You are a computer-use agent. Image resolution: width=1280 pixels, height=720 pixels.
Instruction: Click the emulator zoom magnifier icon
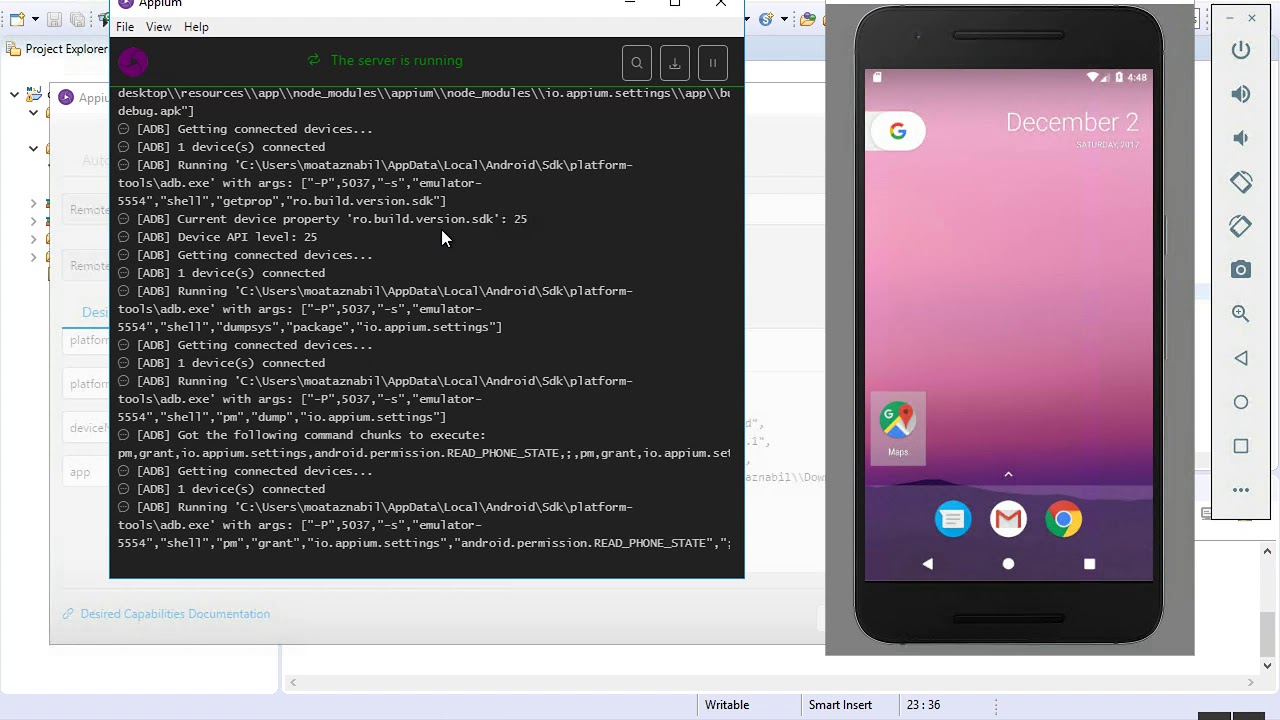1241,314
